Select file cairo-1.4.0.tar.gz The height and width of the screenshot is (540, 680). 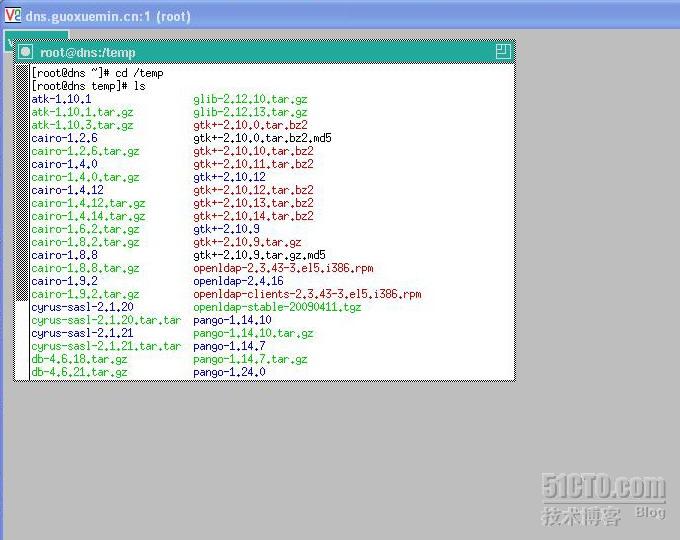85,177
